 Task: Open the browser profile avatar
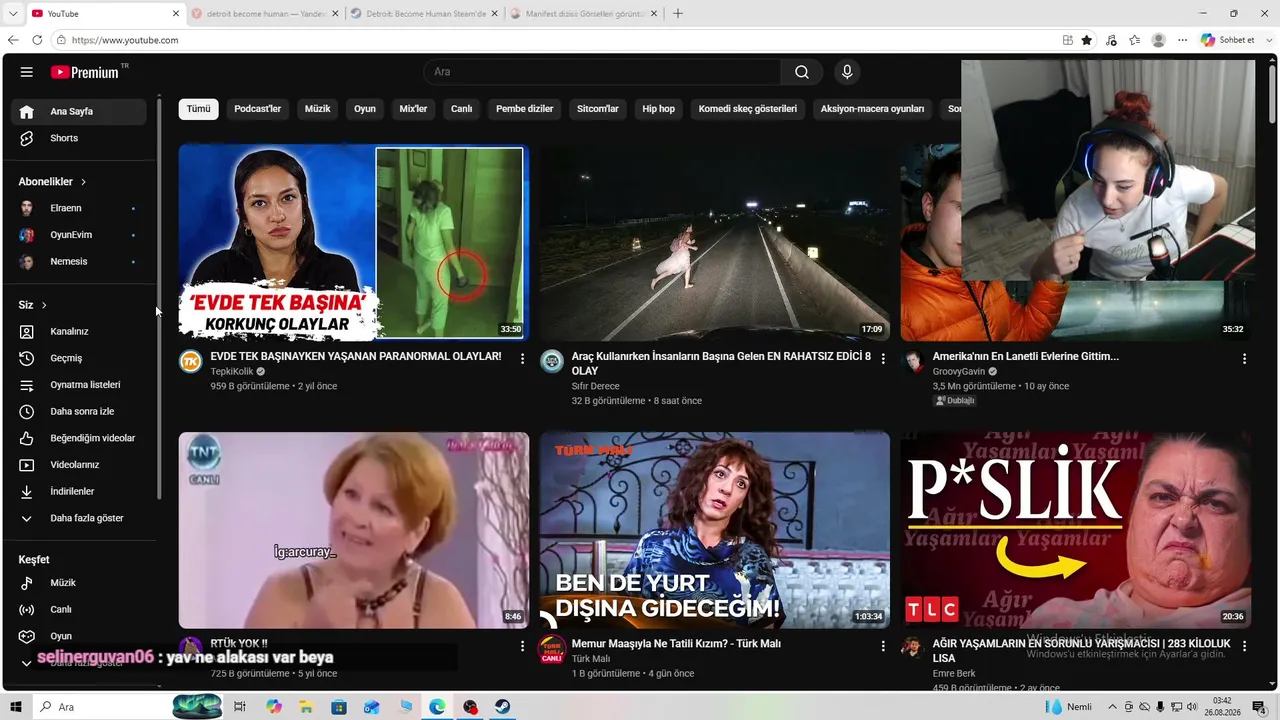(1159, 40)
